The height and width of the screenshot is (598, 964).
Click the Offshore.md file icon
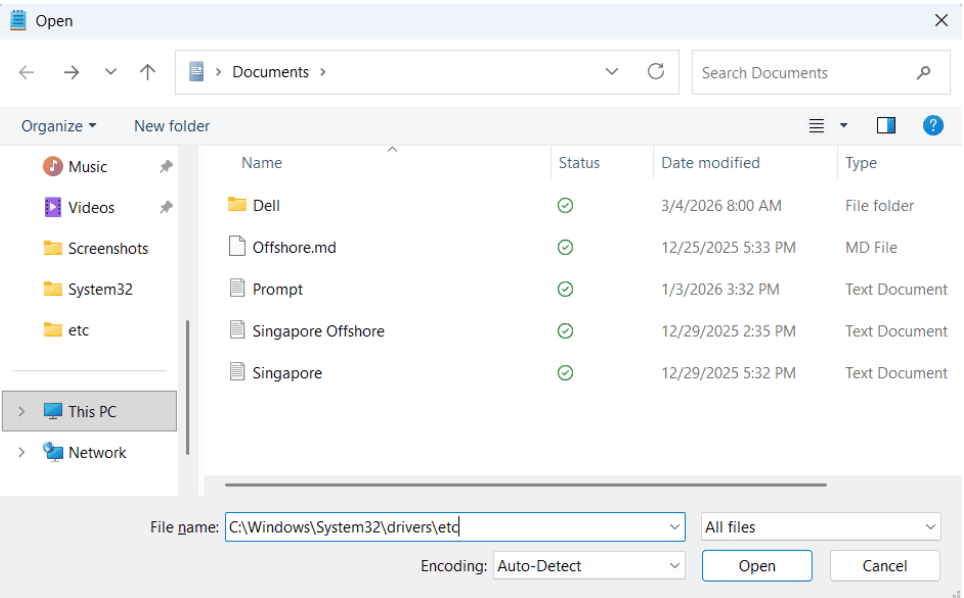coord(237,246)
